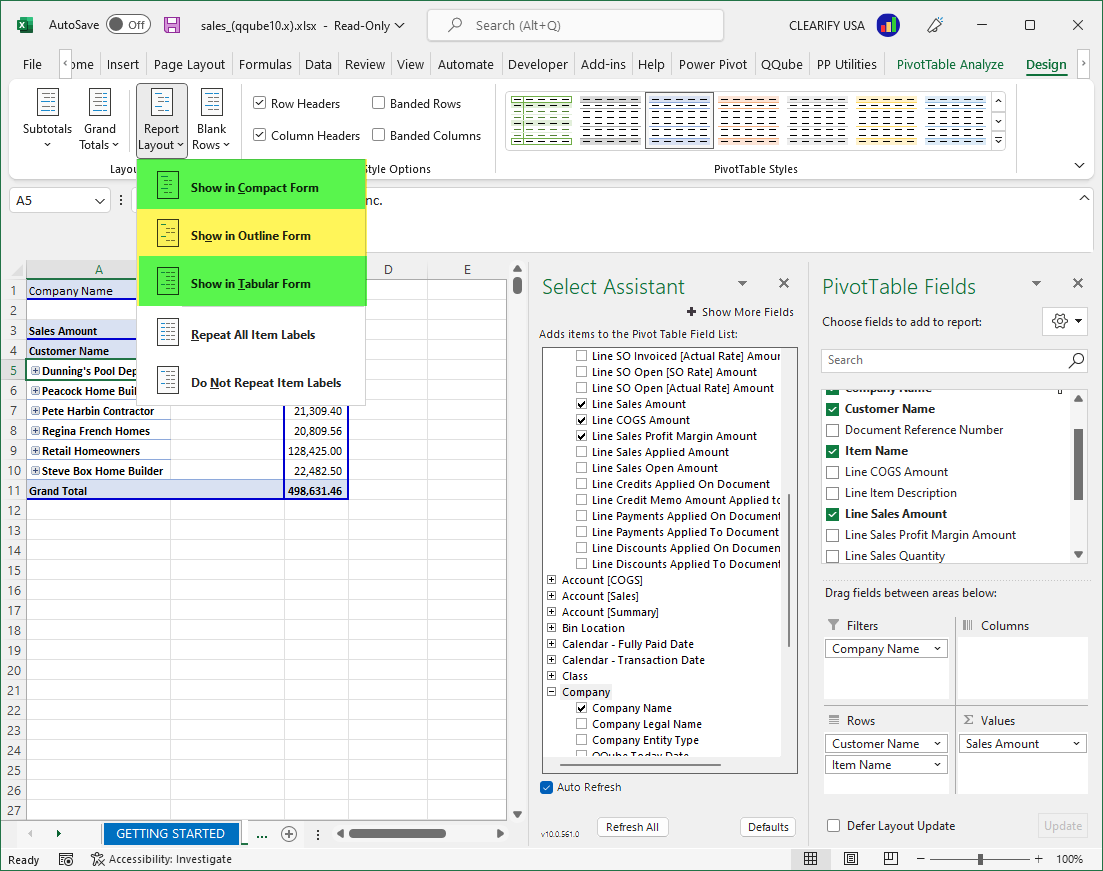The height and width of the screenshot is (871, 1103).
Task: Check Line Item Description field
Action: pyautogui.click(x=833, y=493)
